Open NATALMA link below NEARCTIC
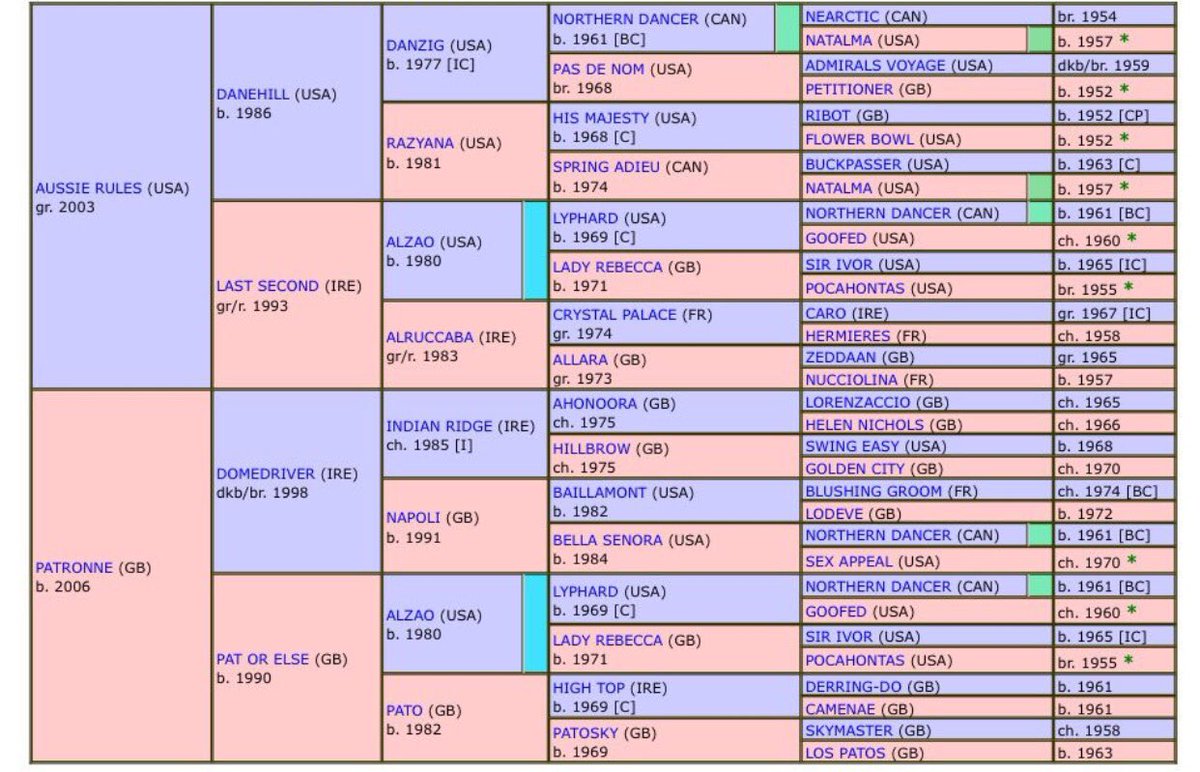This screenshot has height=772, width=1200. pyautogui.click(x=861, y=41)
